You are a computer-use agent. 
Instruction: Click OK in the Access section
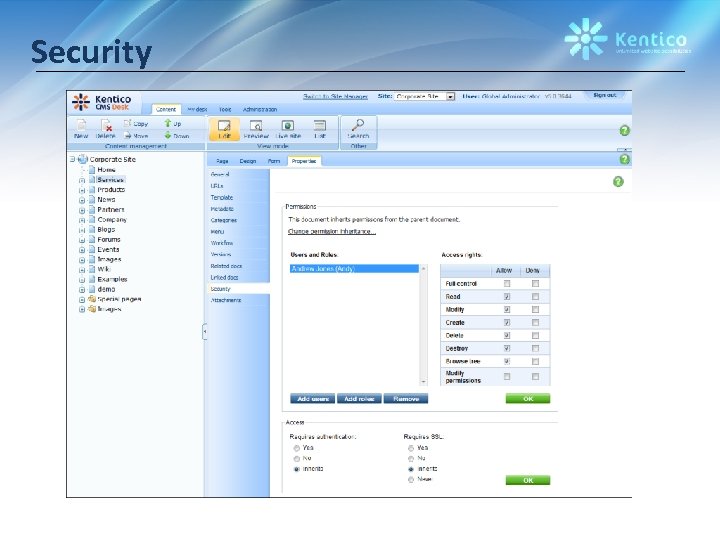pos(528,480)
